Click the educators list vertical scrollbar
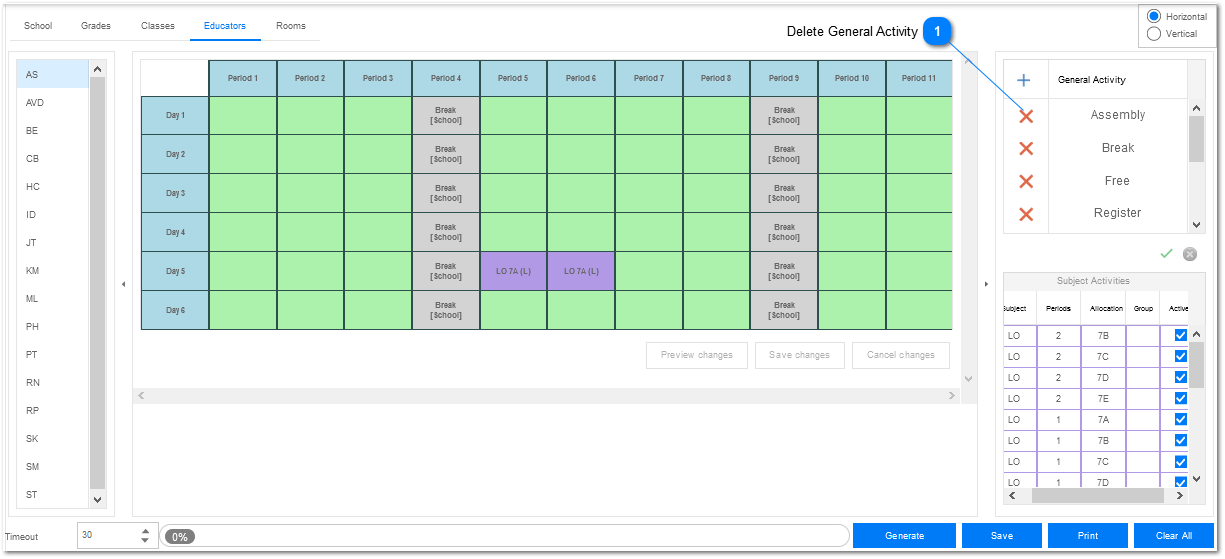 click(x=97, y=284)
